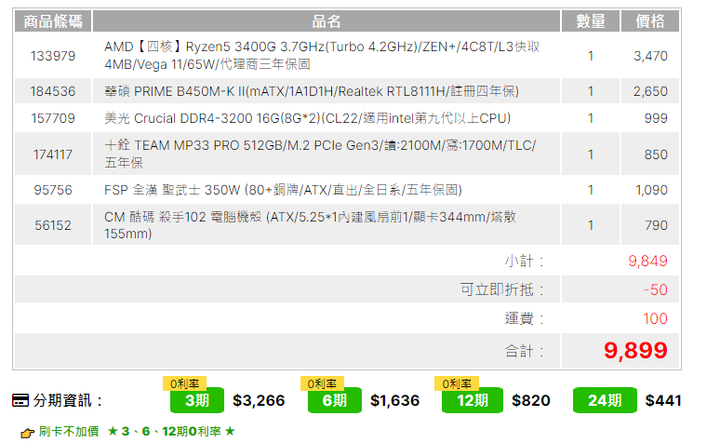Click product code 133979
720x443 pixels.
[53, 56]
